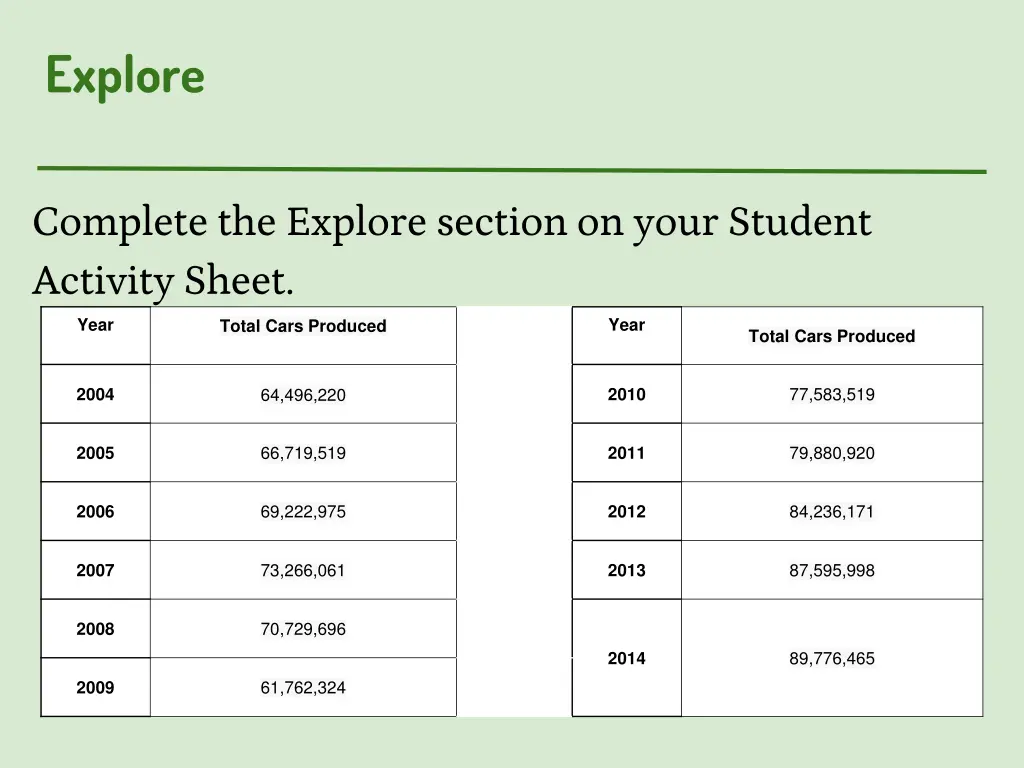Select the 66,719,519 cars produced value
The height and width of the screenshot is (768, 1024).
coord(303,453)
